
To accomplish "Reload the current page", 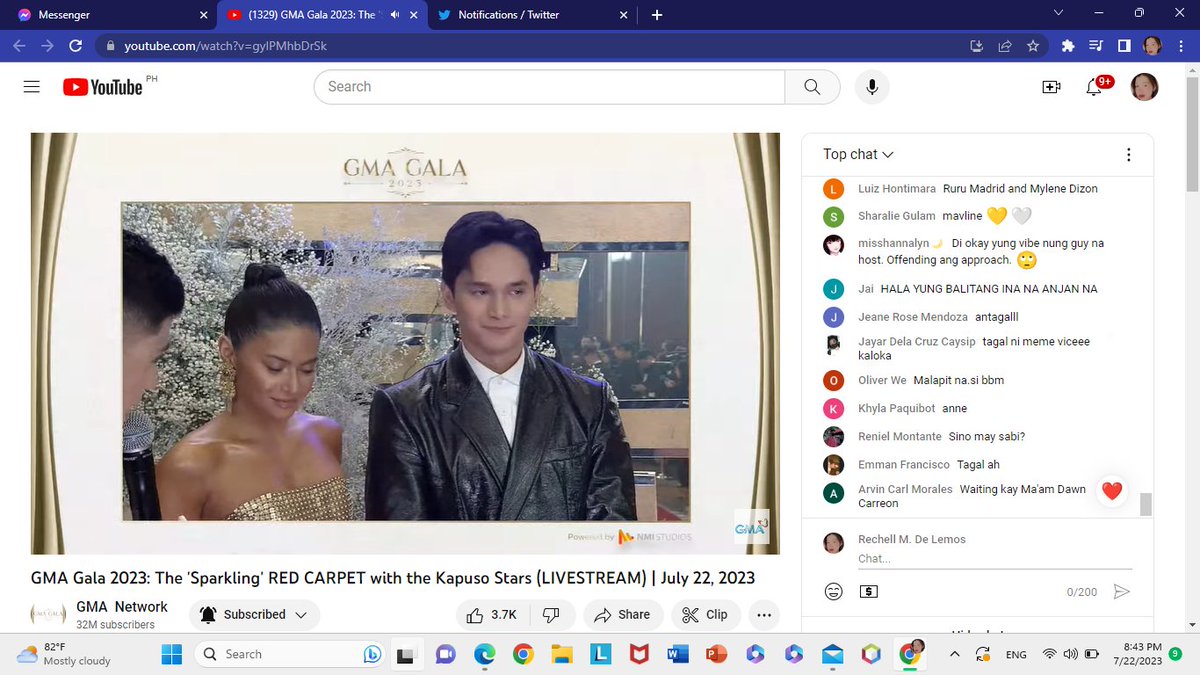I will [75, 46].
